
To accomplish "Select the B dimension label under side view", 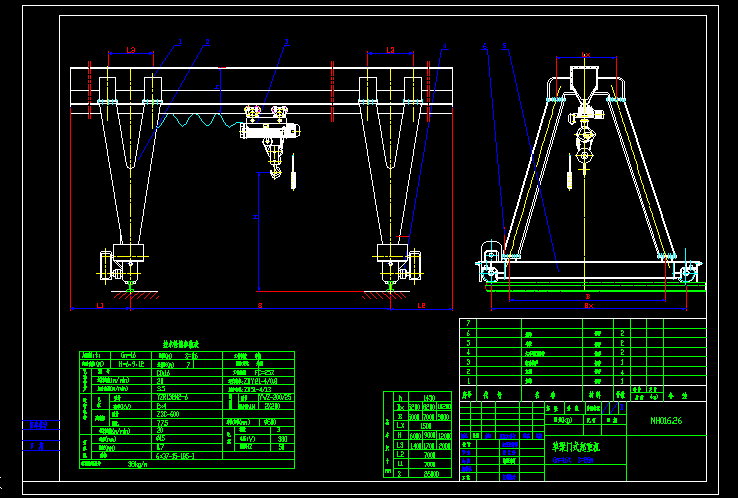I will (x=587, y=297).
